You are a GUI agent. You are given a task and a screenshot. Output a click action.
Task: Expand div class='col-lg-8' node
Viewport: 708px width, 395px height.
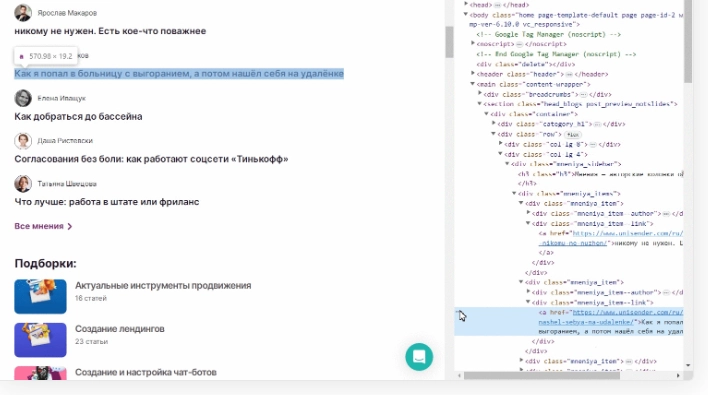(x=501, y=144)
